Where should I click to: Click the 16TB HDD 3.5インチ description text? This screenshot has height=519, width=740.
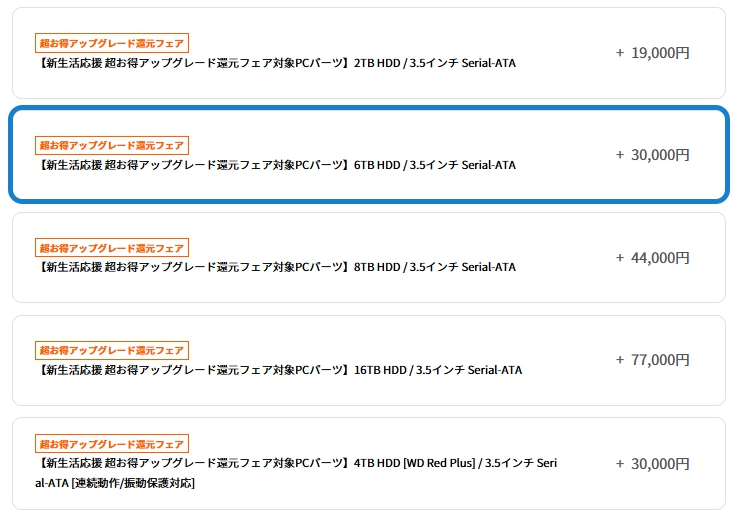click(x=280, y=370)
